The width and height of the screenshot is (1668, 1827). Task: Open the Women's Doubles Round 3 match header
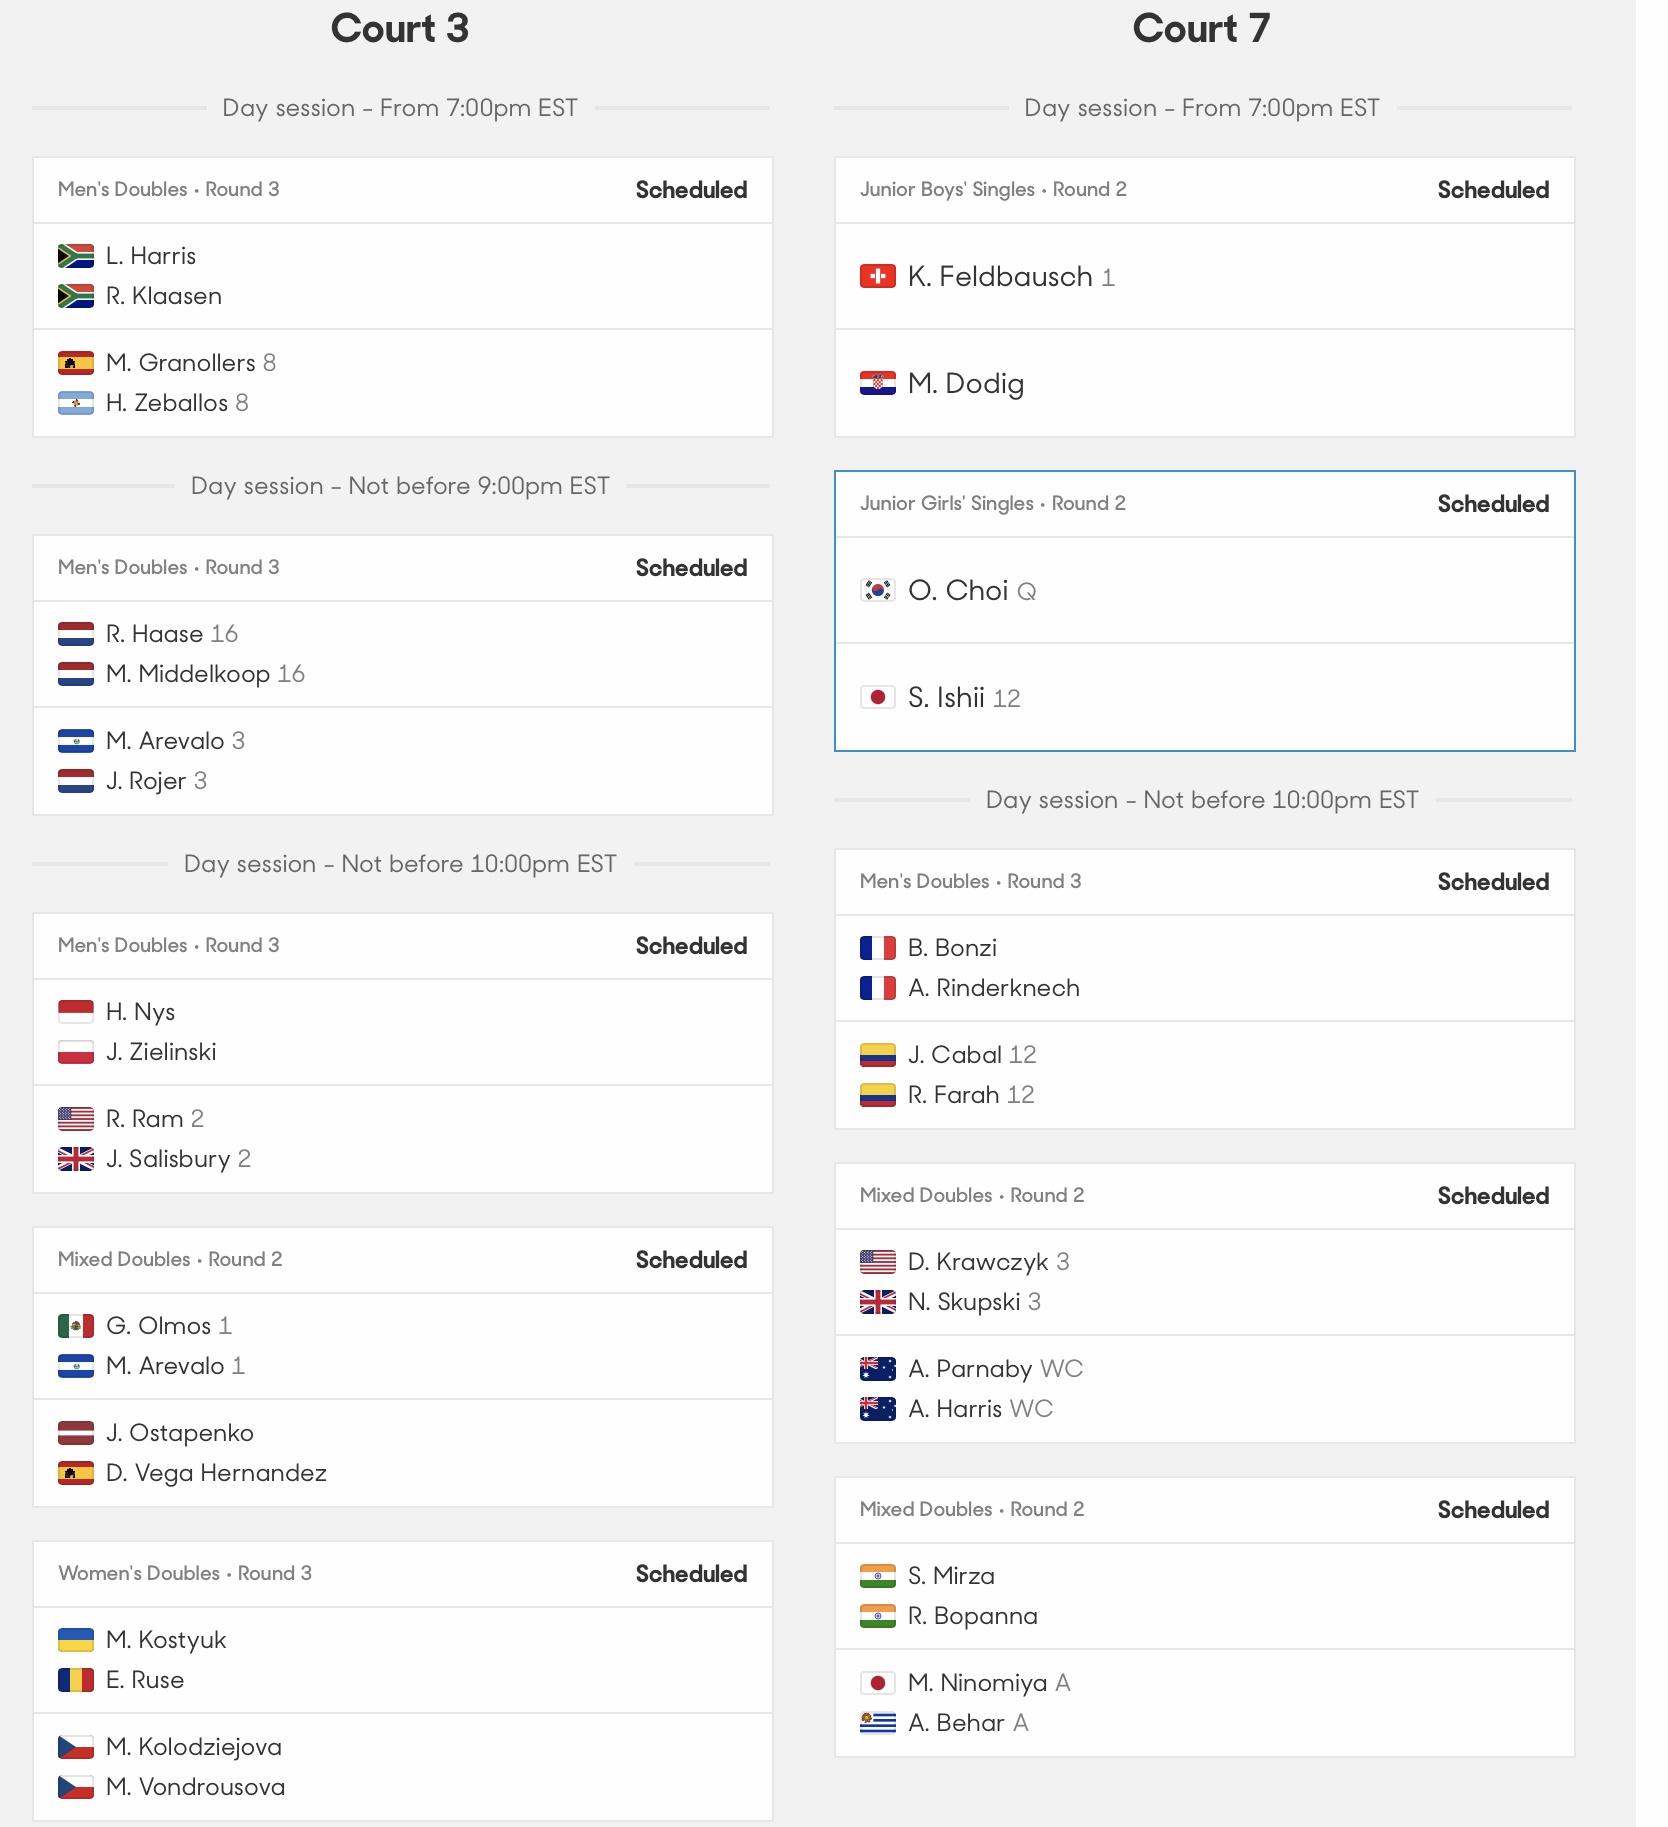[x=403, y=1574]
